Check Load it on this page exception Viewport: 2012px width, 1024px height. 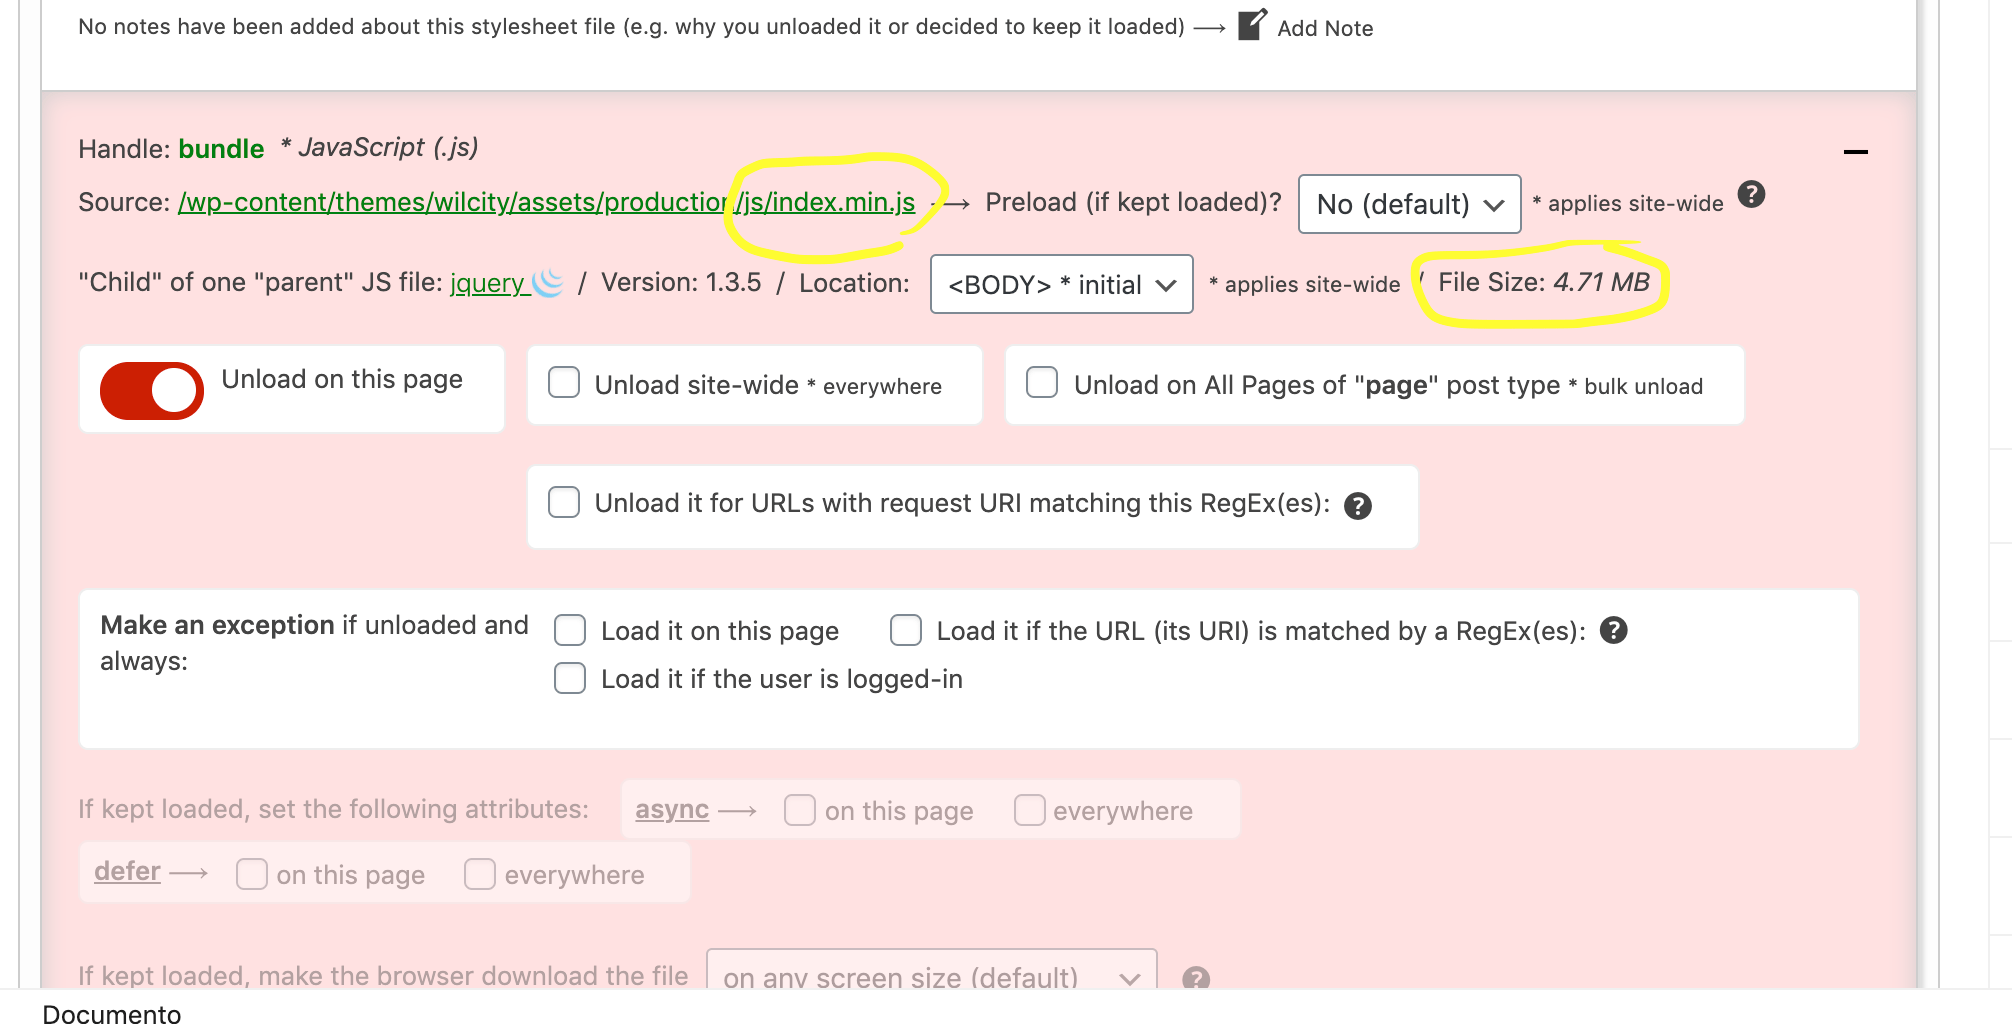coord(570,630)
